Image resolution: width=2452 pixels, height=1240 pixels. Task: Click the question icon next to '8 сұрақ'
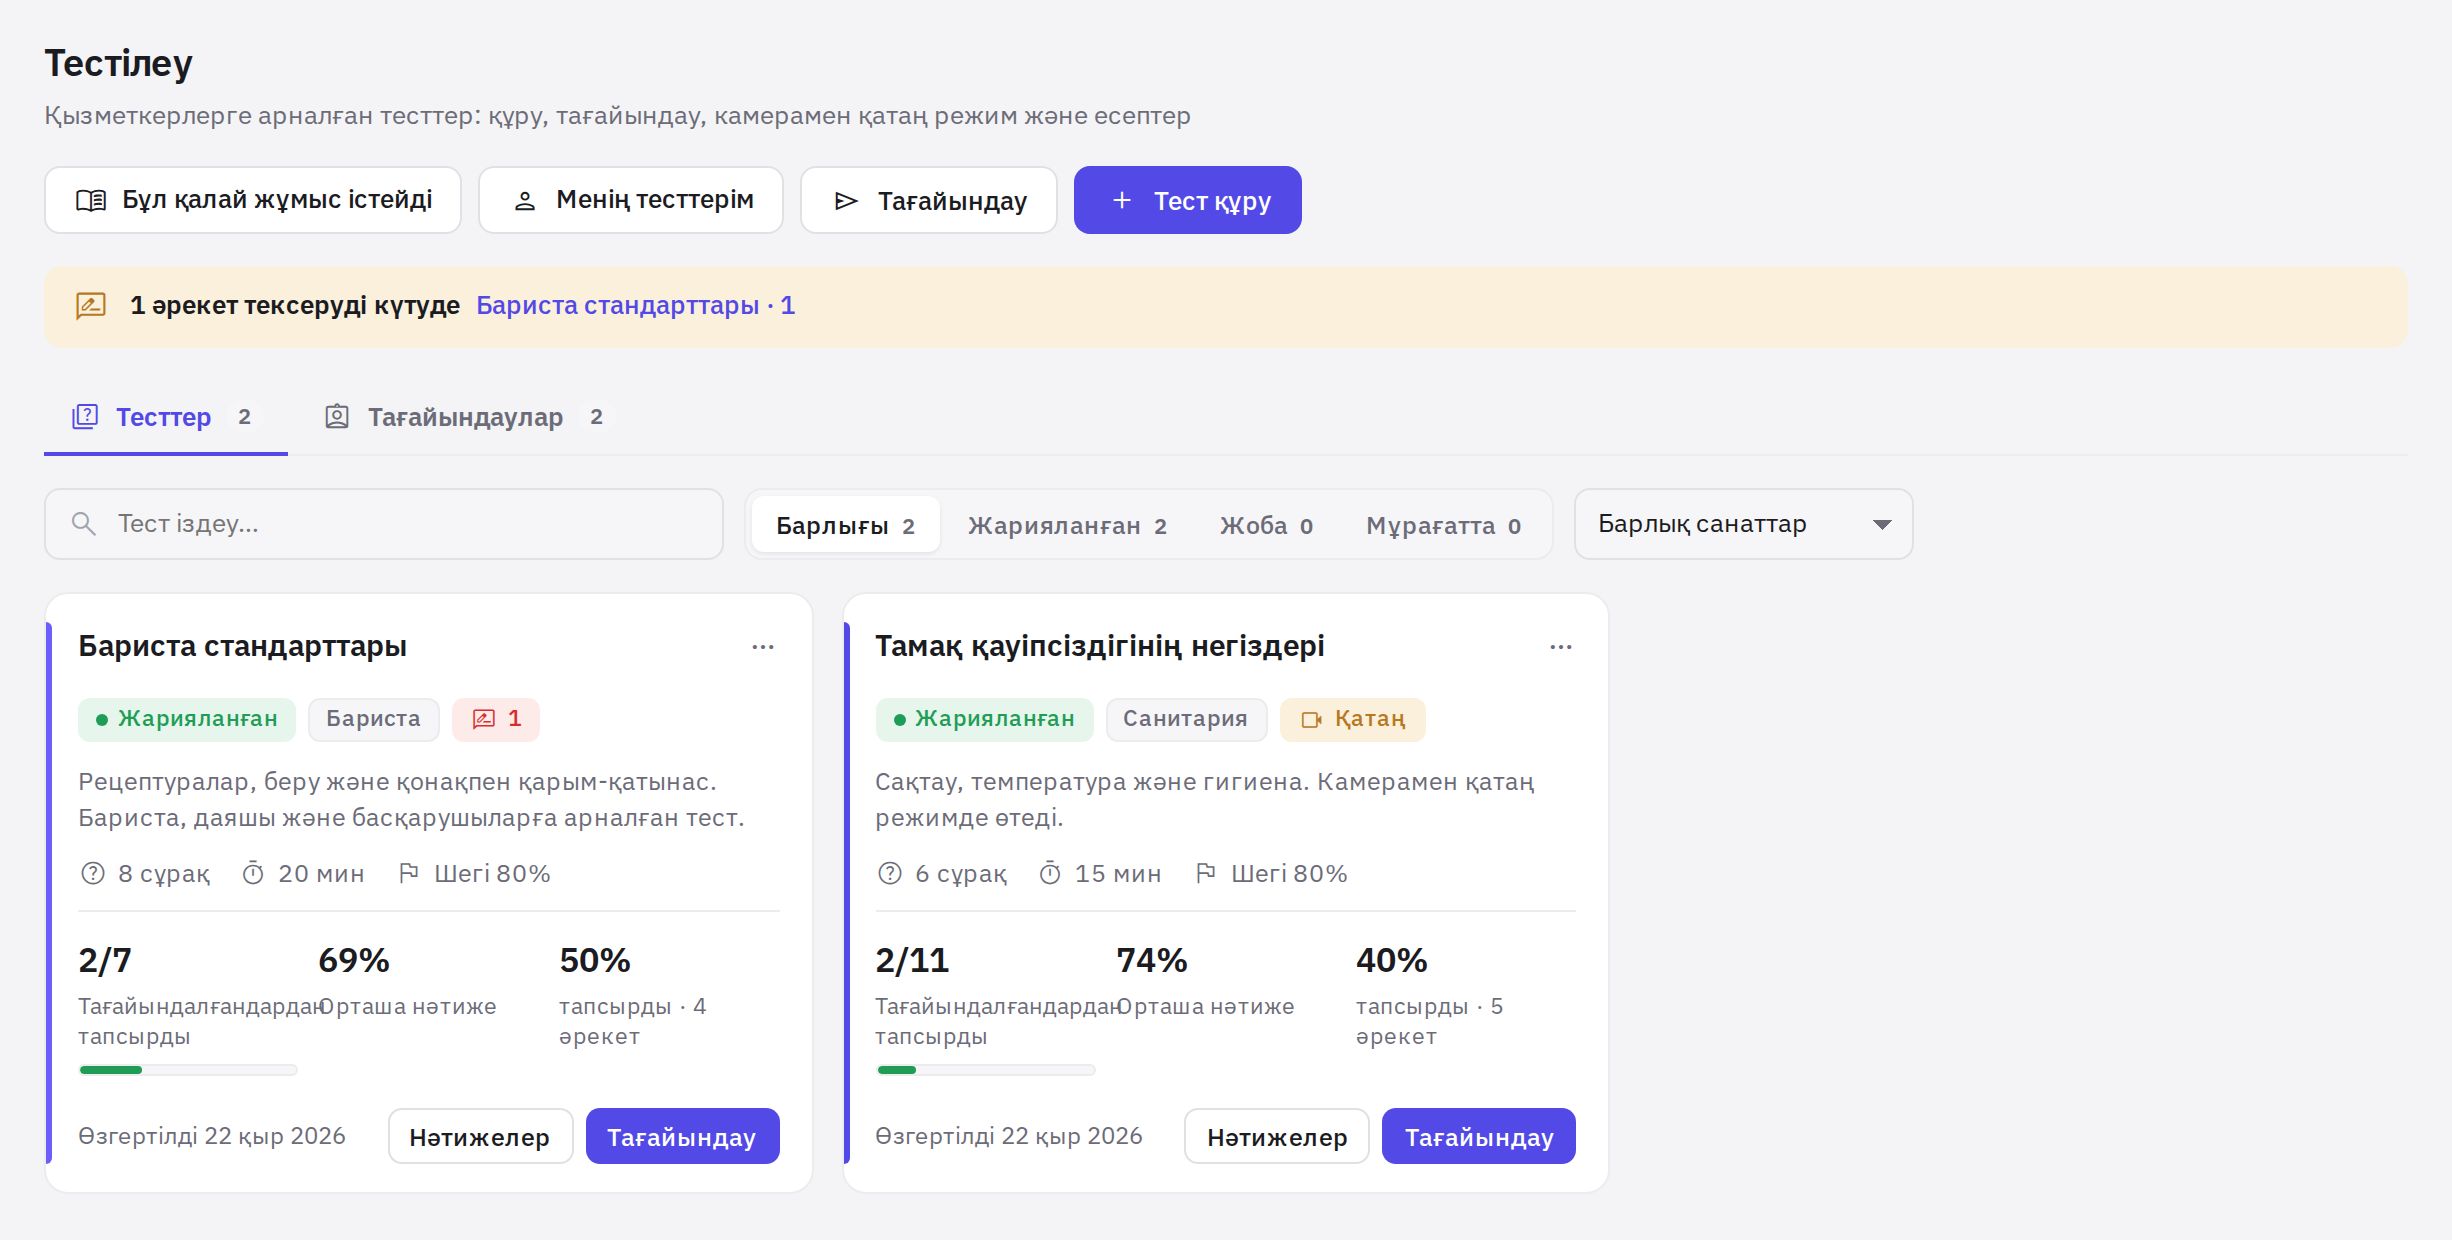(x=93, y=873)
